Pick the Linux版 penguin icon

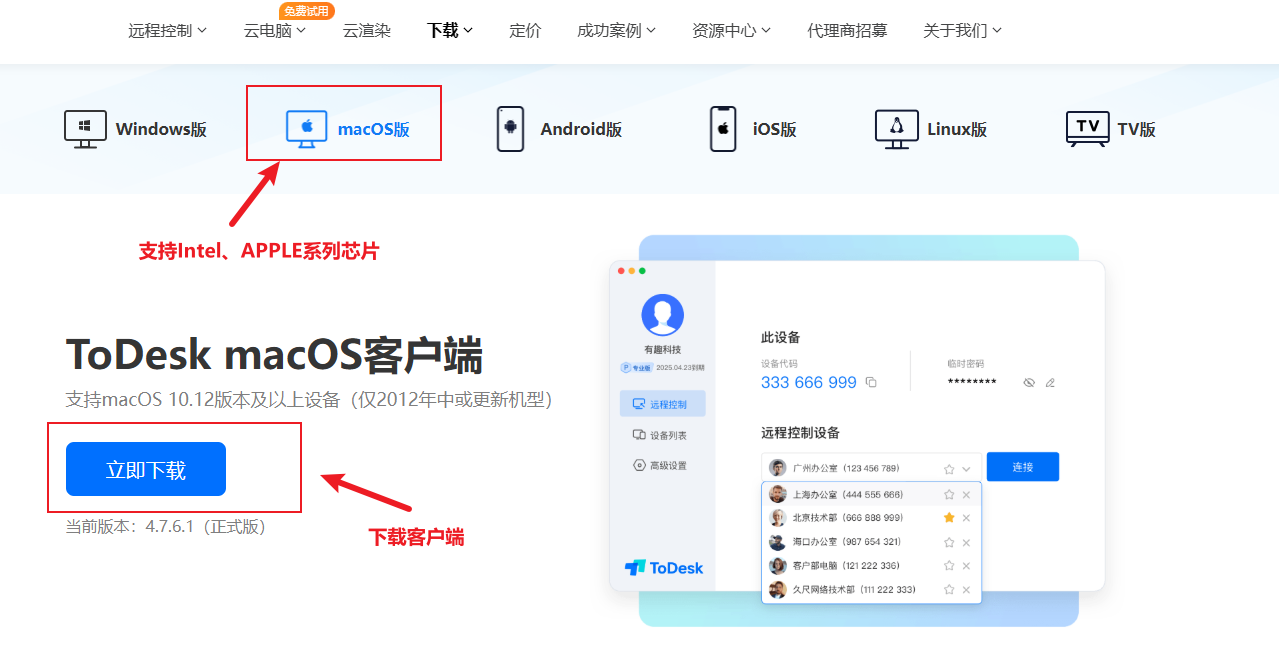tap(896, 129)
